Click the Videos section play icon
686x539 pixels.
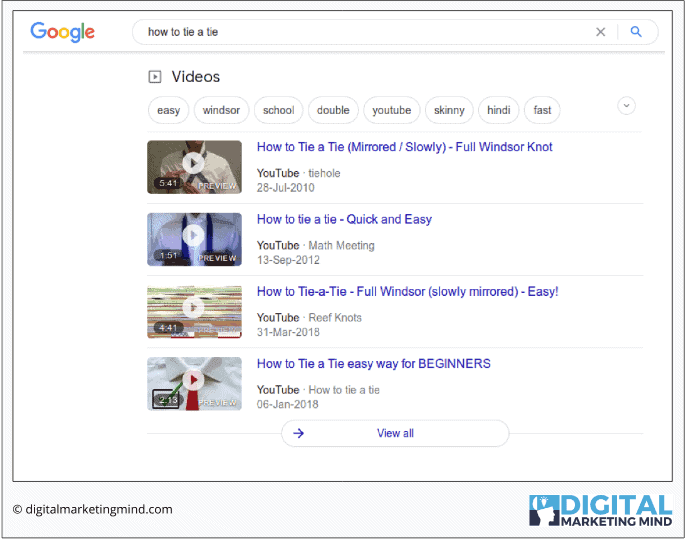click(155, 77)
